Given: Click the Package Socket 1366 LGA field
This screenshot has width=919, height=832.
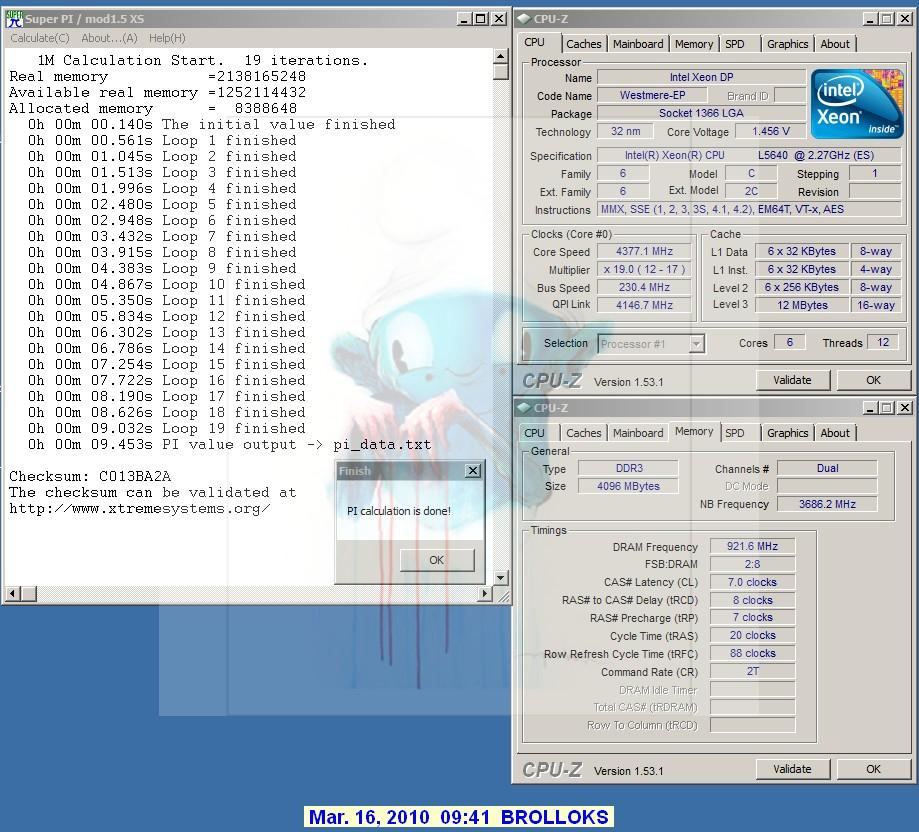Looking at the screenshot, I should pyautogui.click(x=702, y=113).
